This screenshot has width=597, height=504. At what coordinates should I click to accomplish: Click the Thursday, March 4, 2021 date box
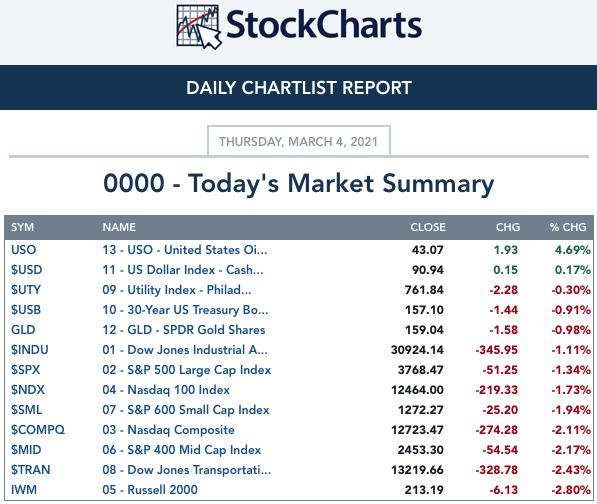click(299, 141)
